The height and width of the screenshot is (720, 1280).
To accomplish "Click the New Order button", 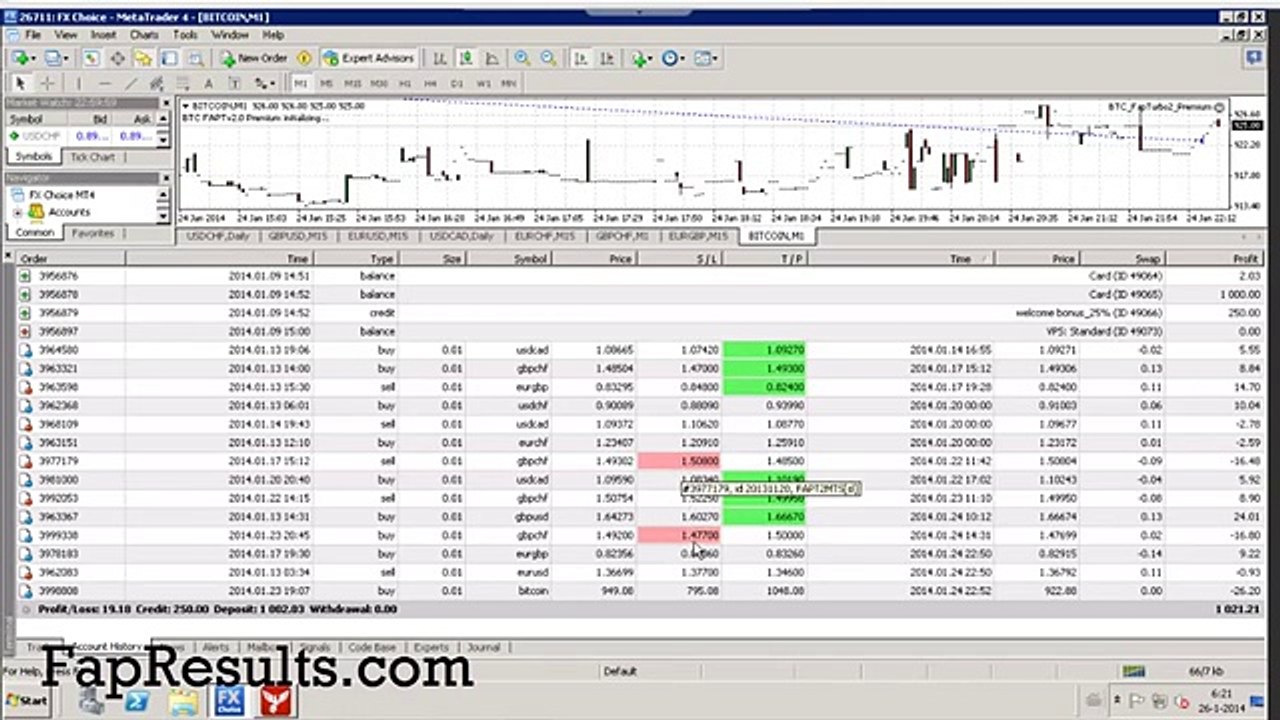I will tap(254, 59).
